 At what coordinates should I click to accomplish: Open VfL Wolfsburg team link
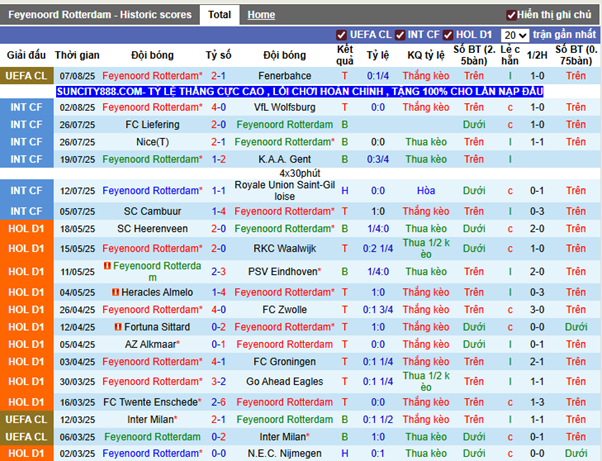pyautogui.click(x=284, y=107)
